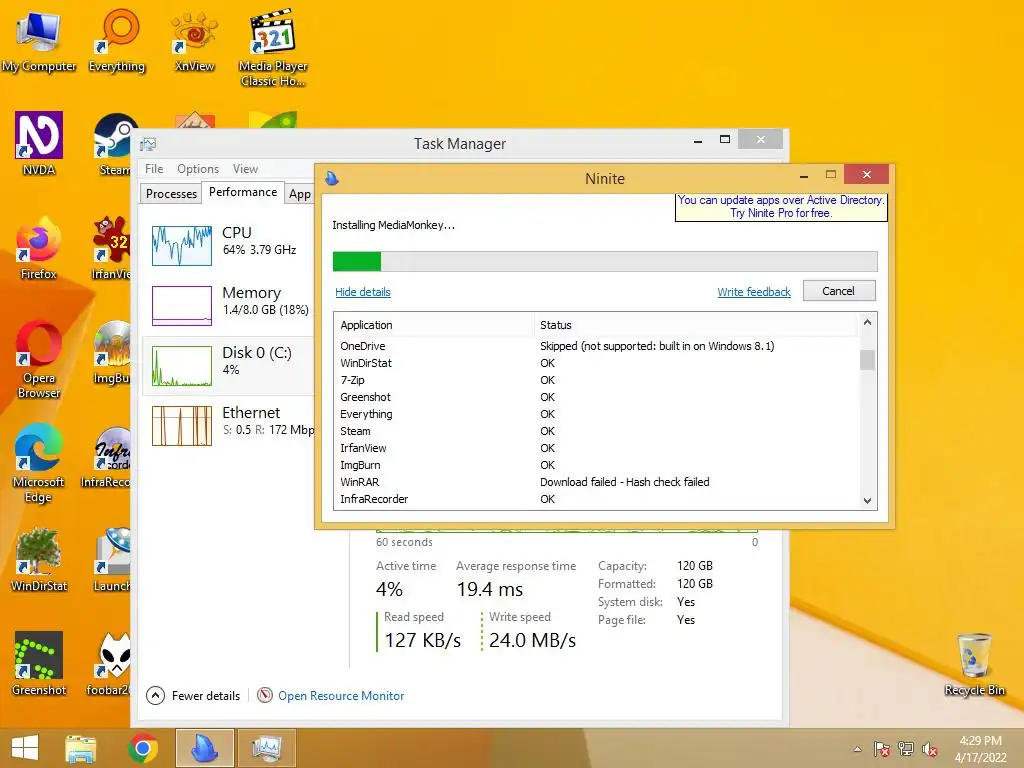Open the network tray icon
Viewport: 1024px width, 768px height.
pos(906,749)
